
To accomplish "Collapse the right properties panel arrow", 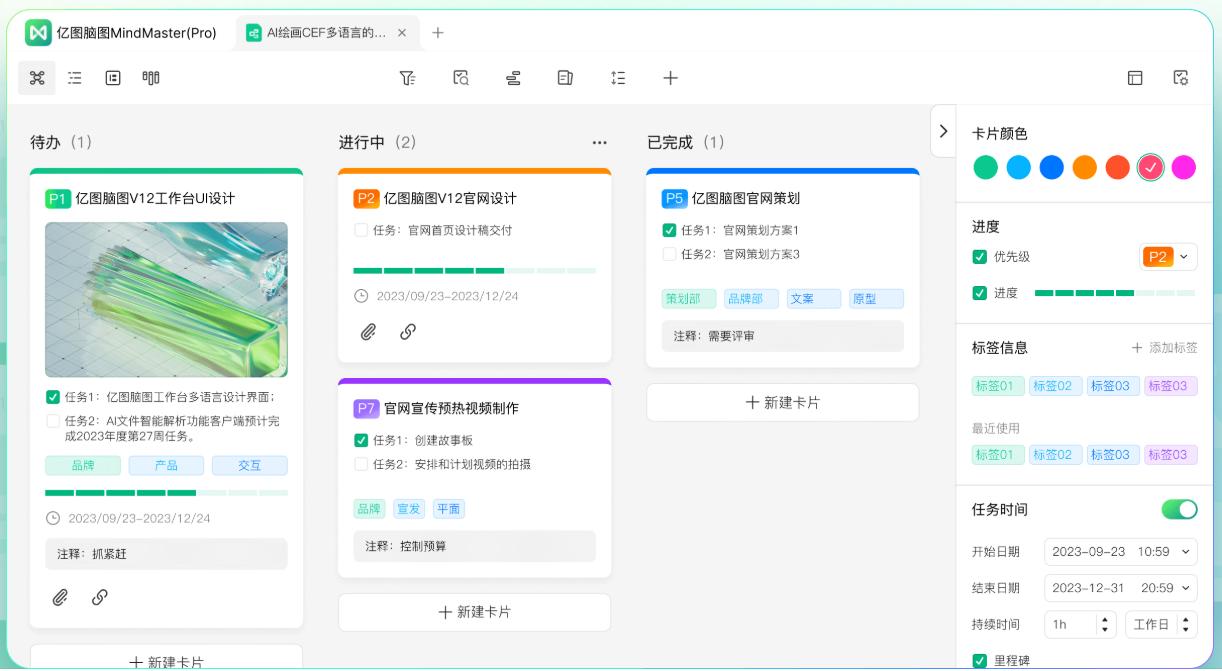I will 943,131.
